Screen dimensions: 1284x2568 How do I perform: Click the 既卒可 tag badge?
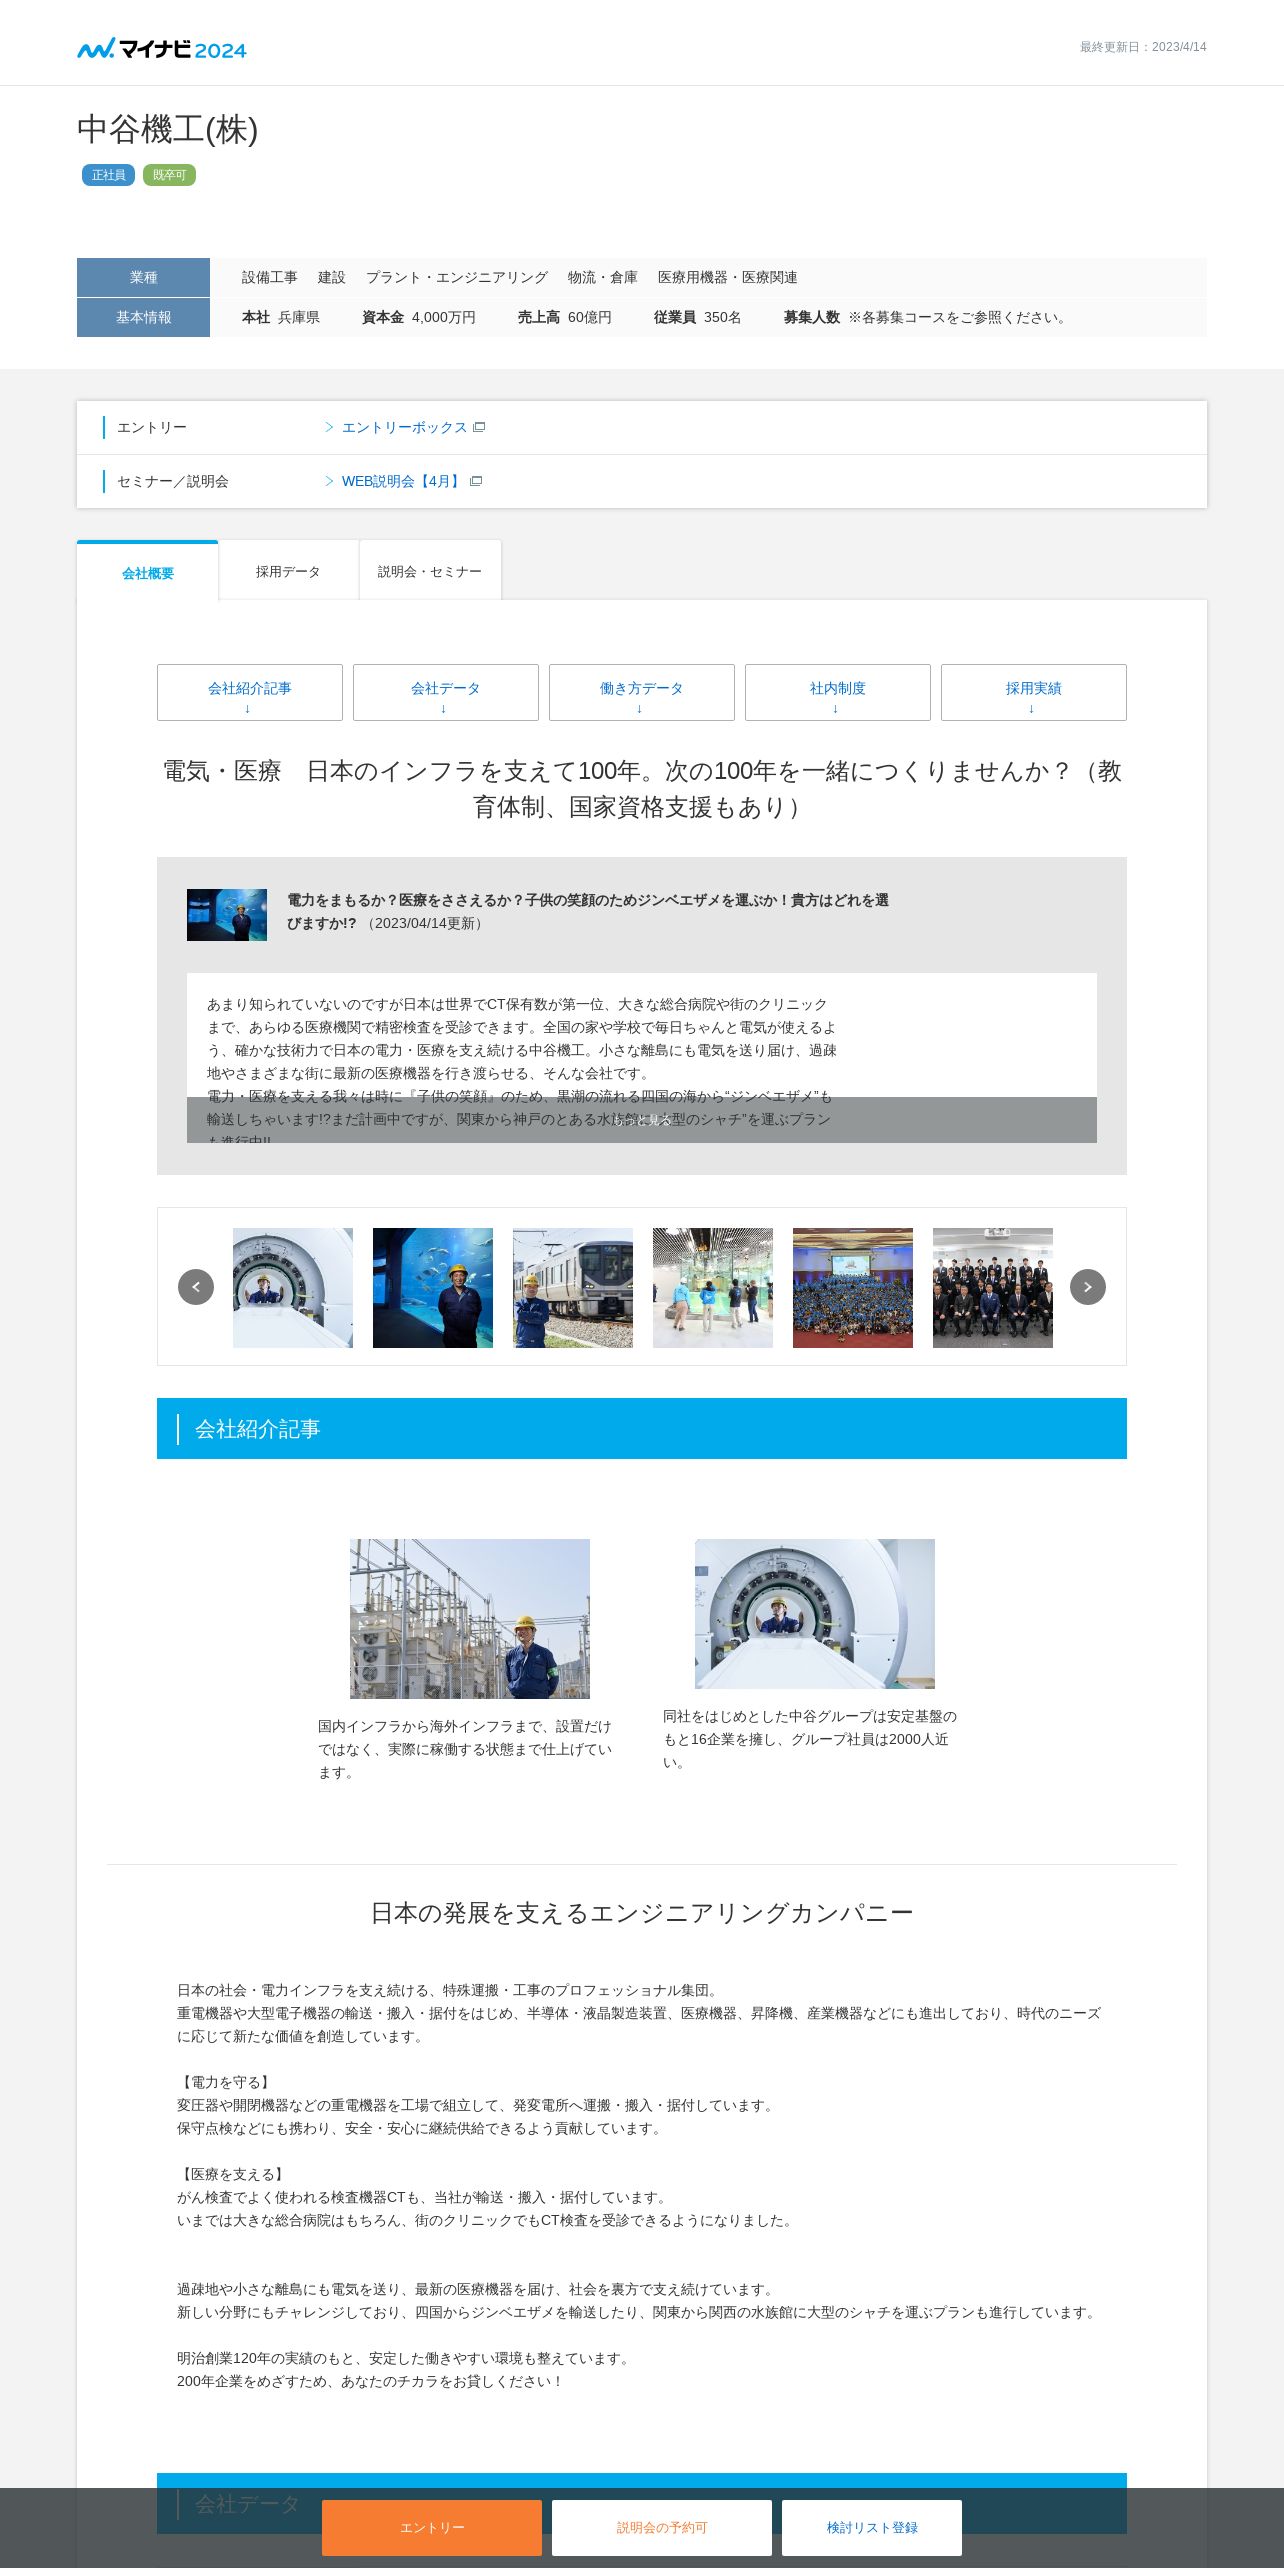[x=169, y=175]
